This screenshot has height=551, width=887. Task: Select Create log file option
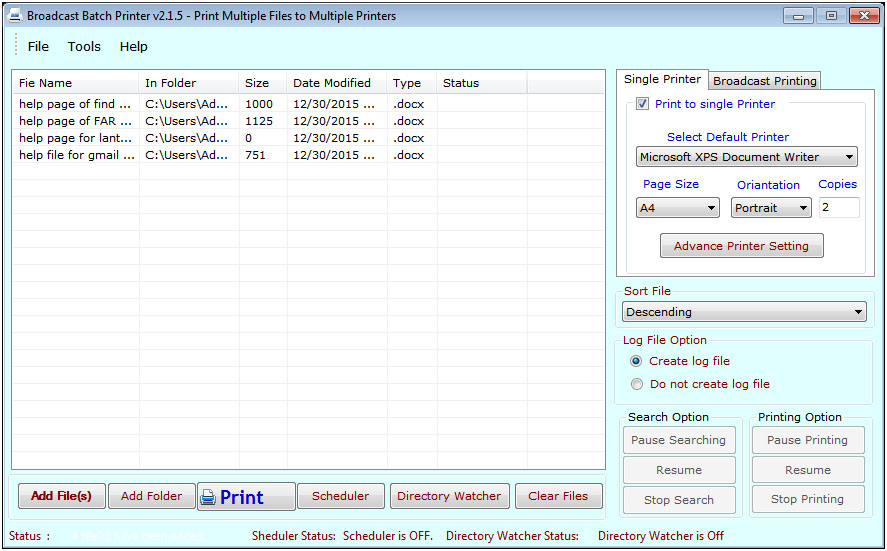[x=637, y=361]
